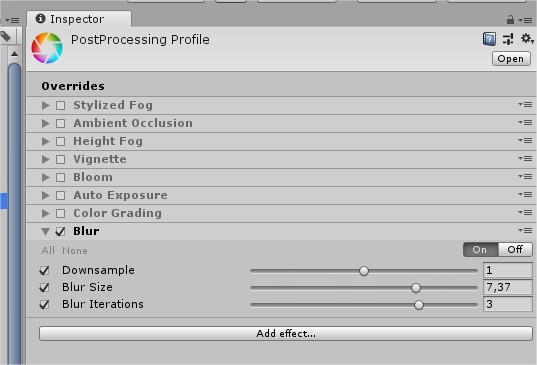Image resolution: width=537 pixels, height=365 pixels.
Task: Open Stylized Fog context menu icon
Action: coord(525,104)
